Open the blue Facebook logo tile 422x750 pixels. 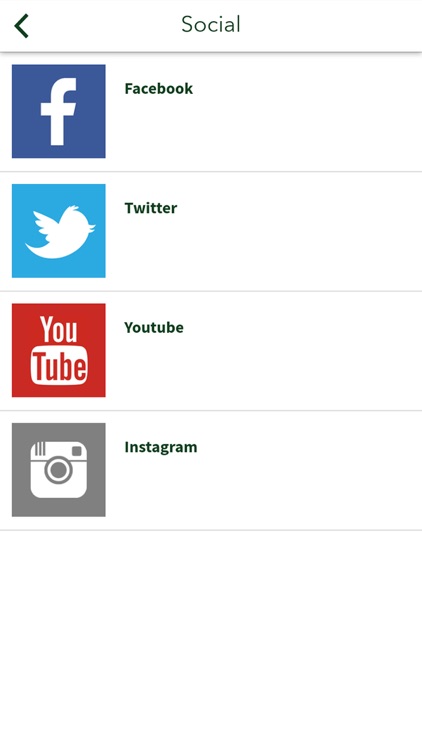[x=59, y=111]
